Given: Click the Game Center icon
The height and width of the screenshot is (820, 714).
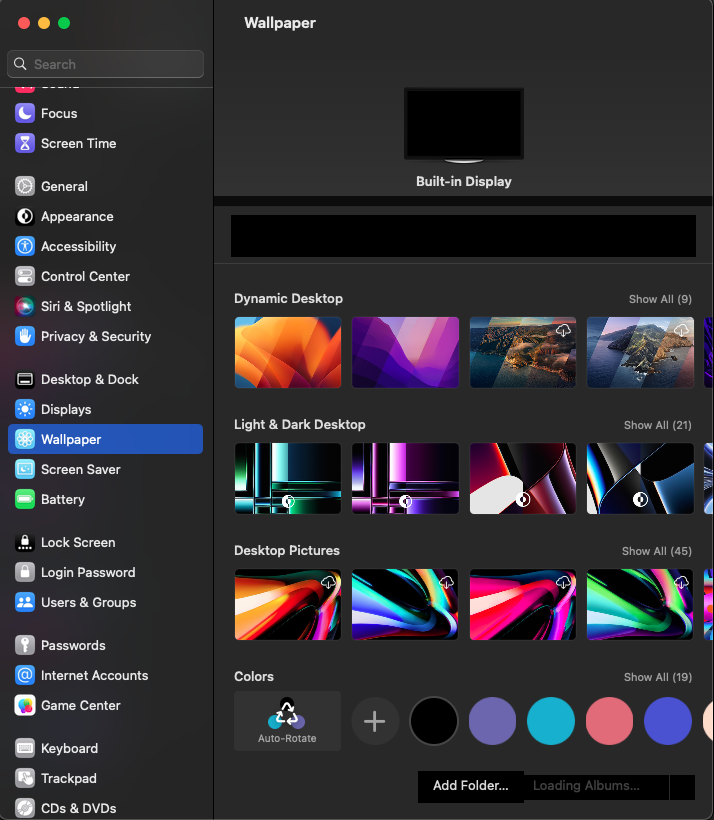Looking at the screenshot, I should pos(25,706).
